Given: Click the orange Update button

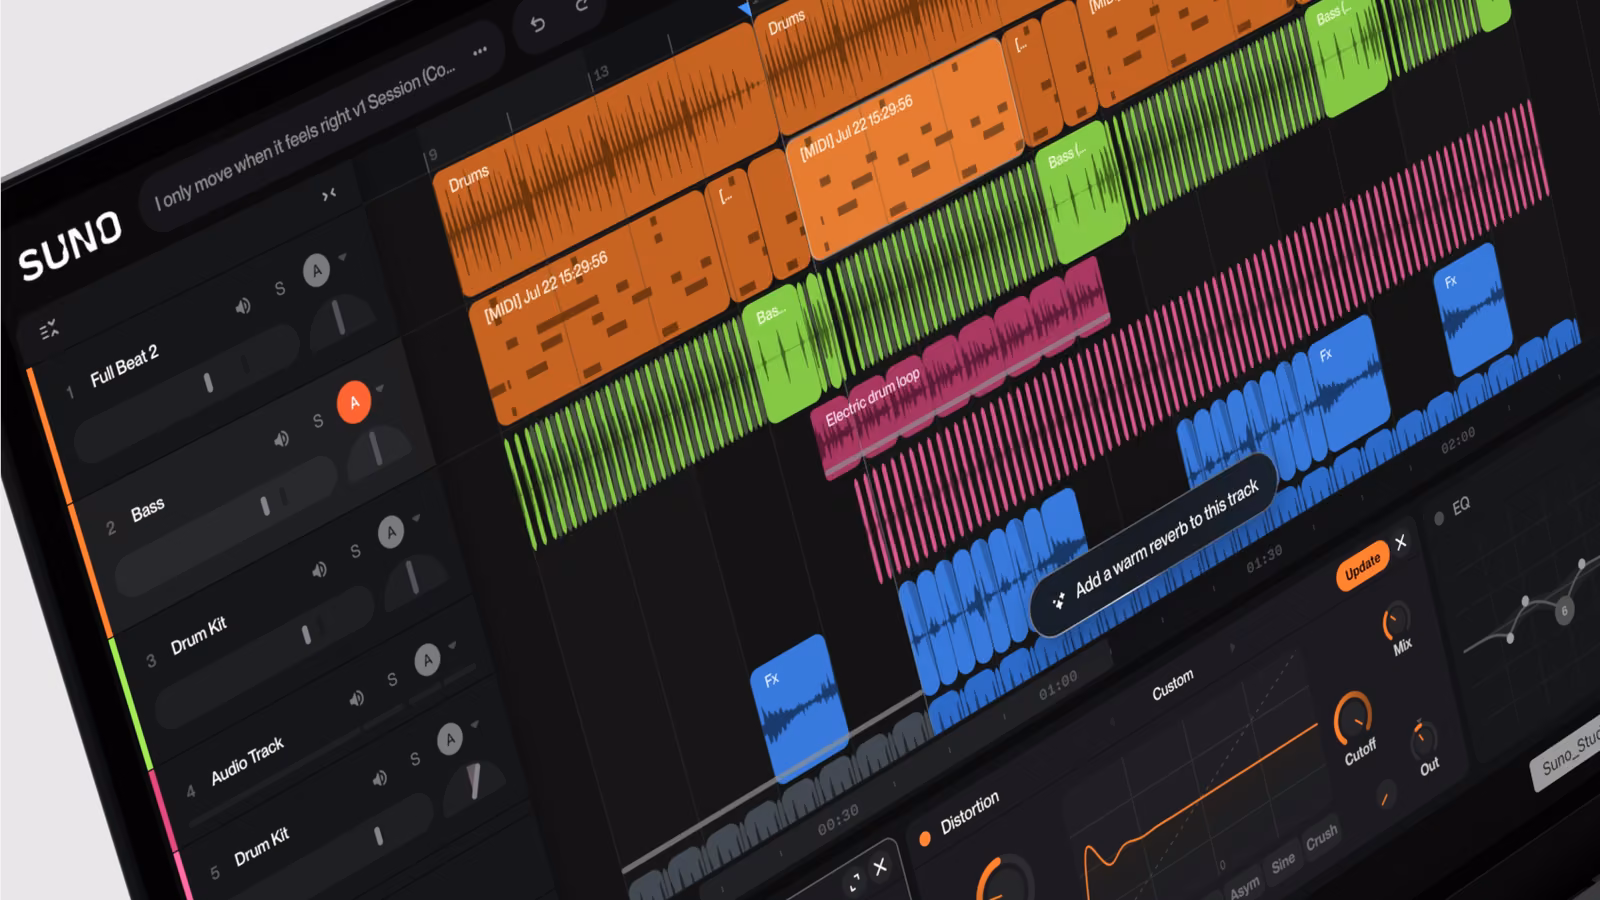Looking at the screenshot, I should click(x=1362, y=567).
